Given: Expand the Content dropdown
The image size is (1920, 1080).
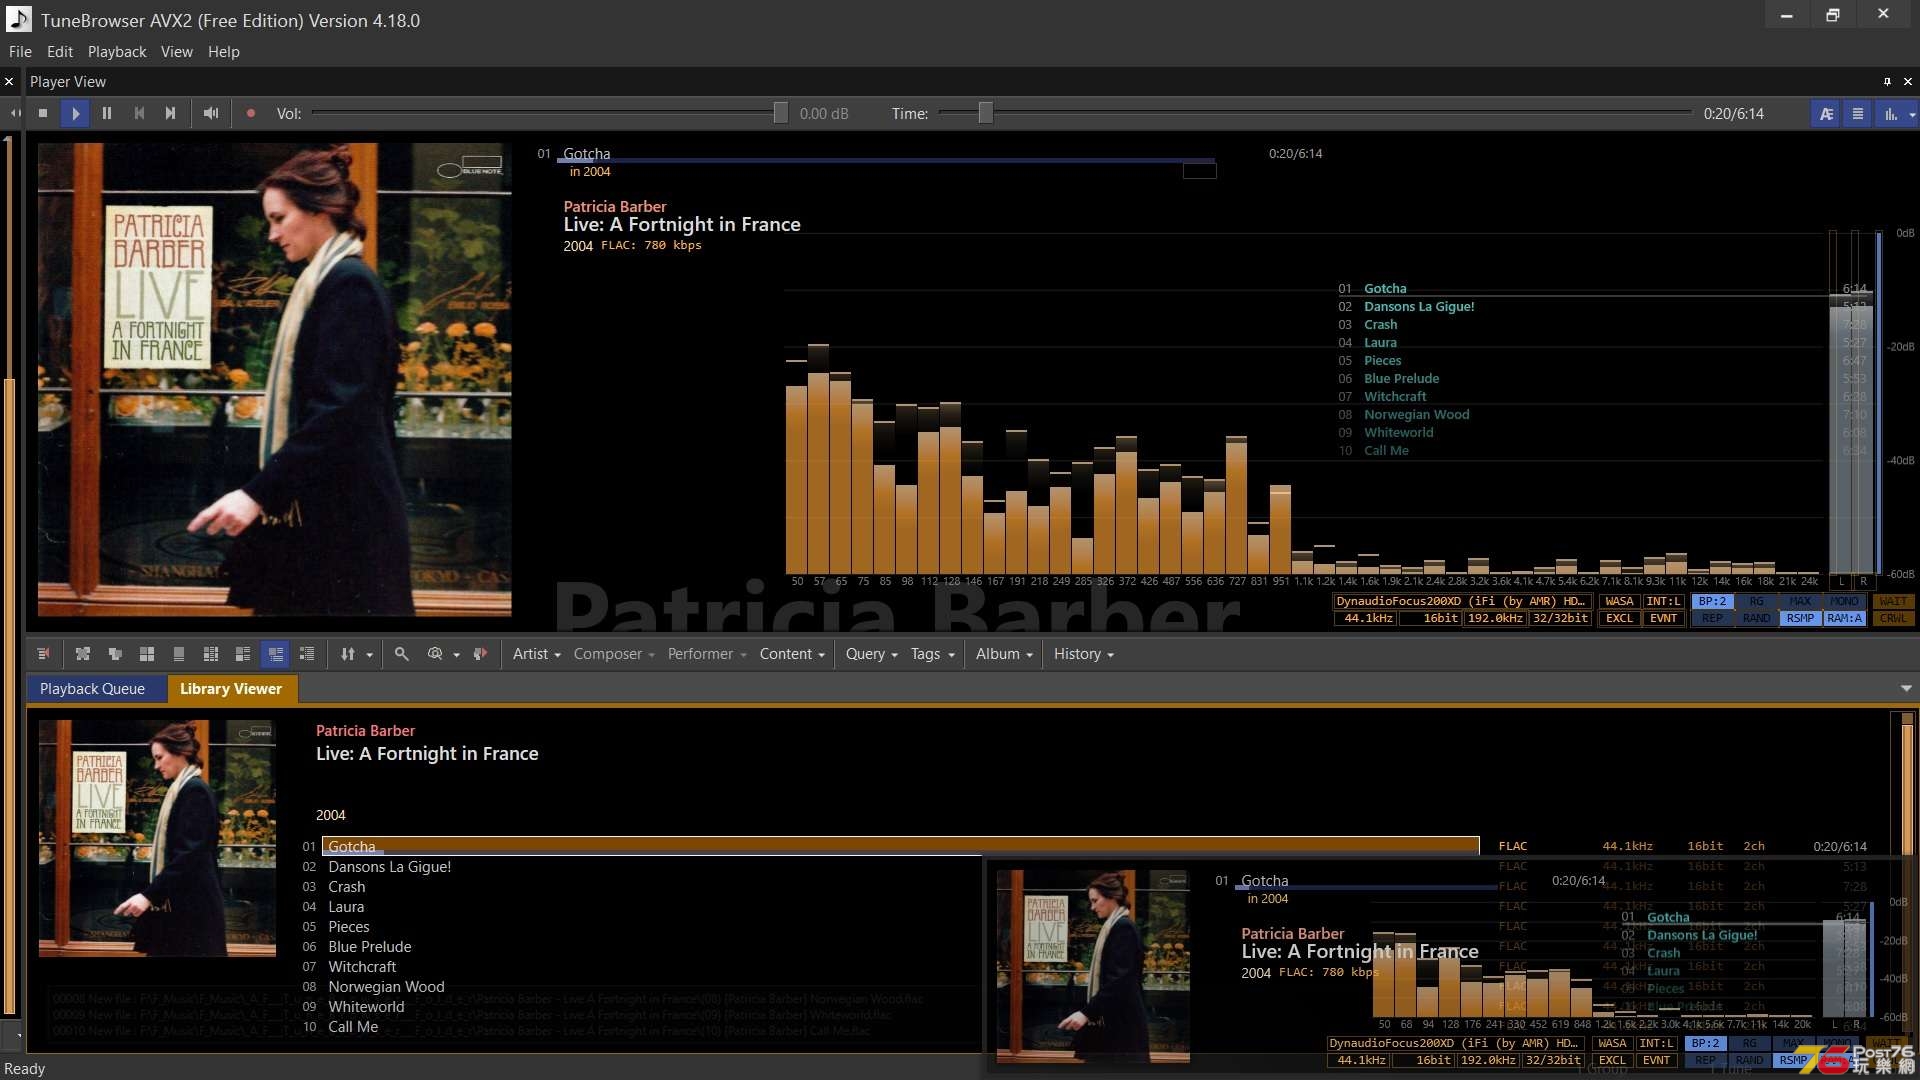Looking at the screenshot, I should coord(792,654).
